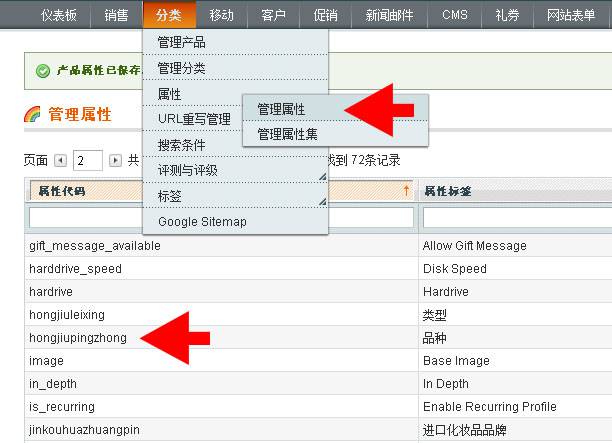
Task: Choose Google Sitemap menu entry
Action: tap(235, 221)
